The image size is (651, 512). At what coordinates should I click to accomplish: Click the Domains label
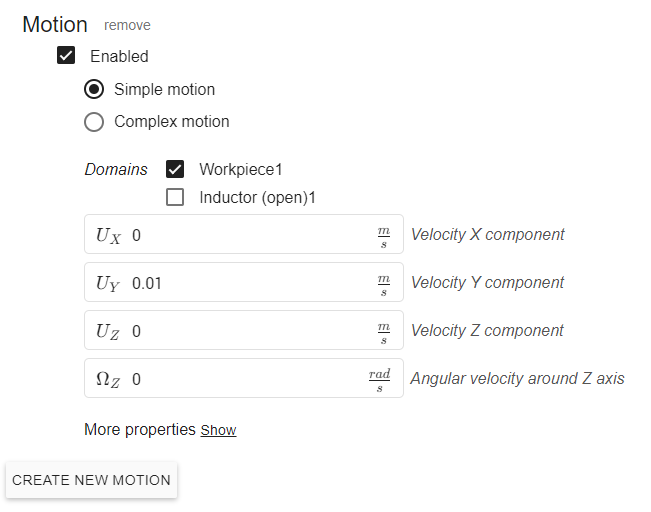(x=116, y=169)
